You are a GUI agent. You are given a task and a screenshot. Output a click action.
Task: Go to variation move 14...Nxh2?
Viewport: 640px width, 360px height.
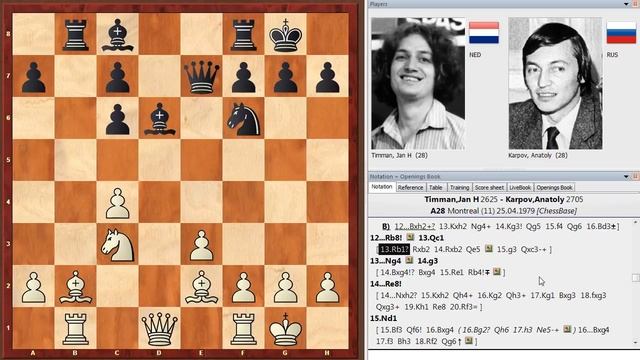[x=398, y=295]
